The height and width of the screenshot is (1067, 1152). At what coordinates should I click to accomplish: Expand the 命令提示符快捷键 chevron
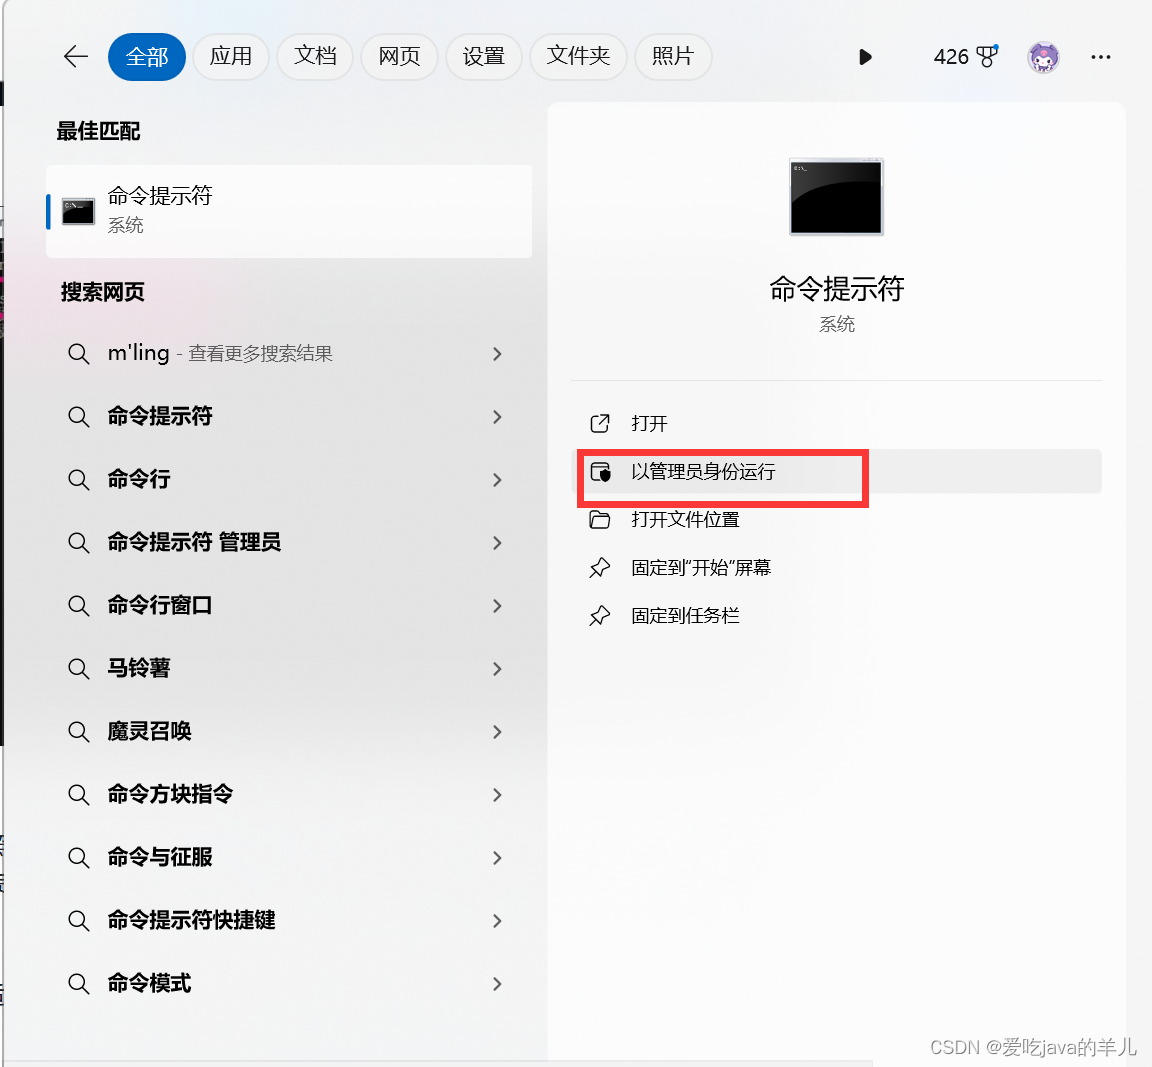497,921
